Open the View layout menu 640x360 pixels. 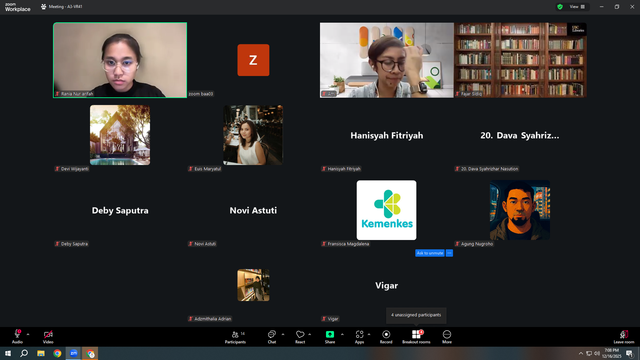point(577,7)
